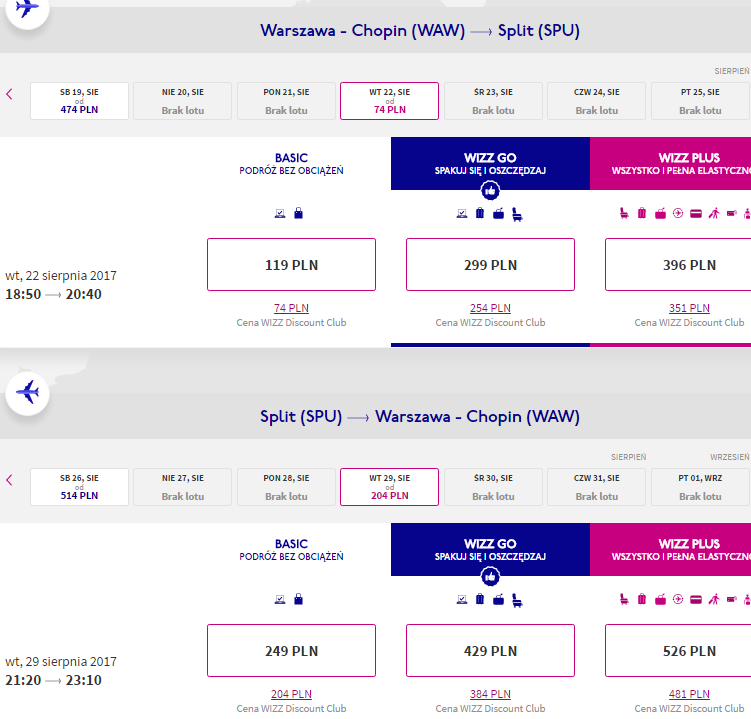This screenshot has height=719, width=751.
Task: Click online check-in icon under outbound WIZZ GO
Action: (x=462, y=213)
